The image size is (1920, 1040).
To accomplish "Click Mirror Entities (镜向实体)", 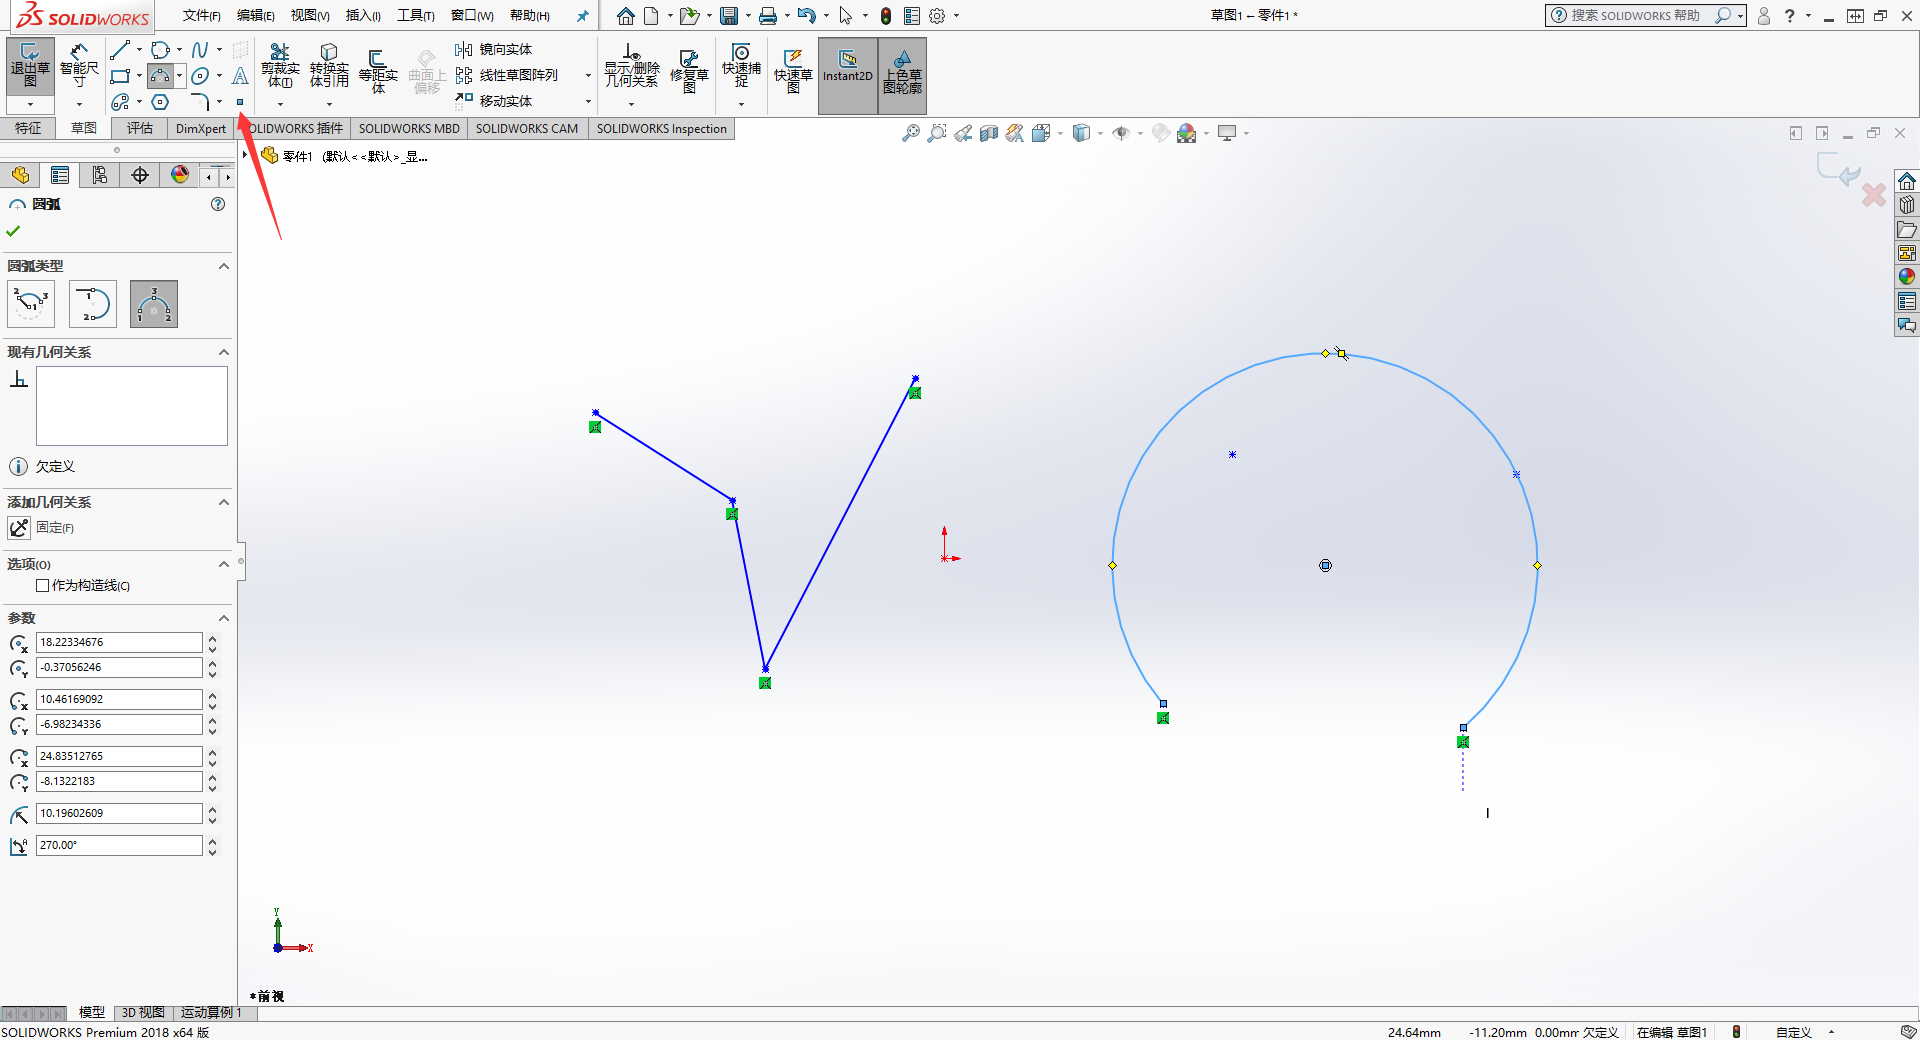I will [493, 49].
